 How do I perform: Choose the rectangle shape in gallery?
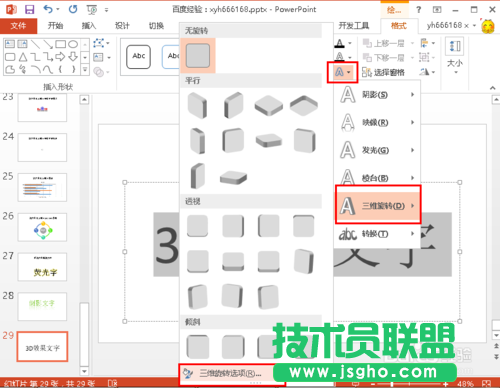click(60, 44)
